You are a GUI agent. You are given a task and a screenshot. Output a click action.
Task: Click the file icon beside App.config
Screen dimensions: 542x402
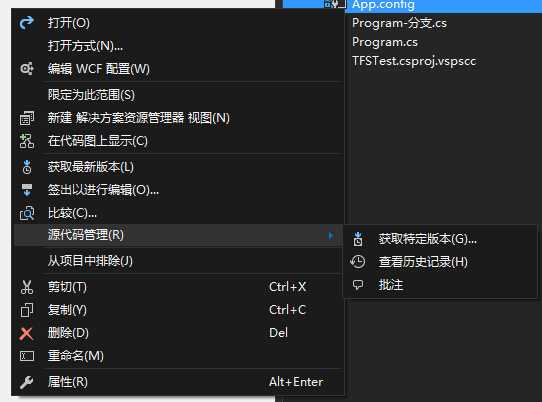pos(335,4)
